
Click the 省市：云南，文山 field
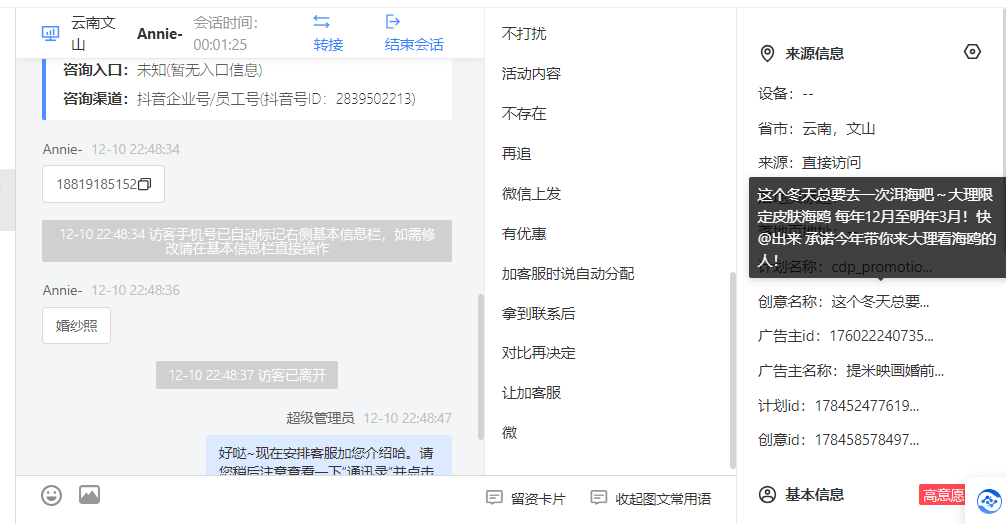tap(816, 128)
